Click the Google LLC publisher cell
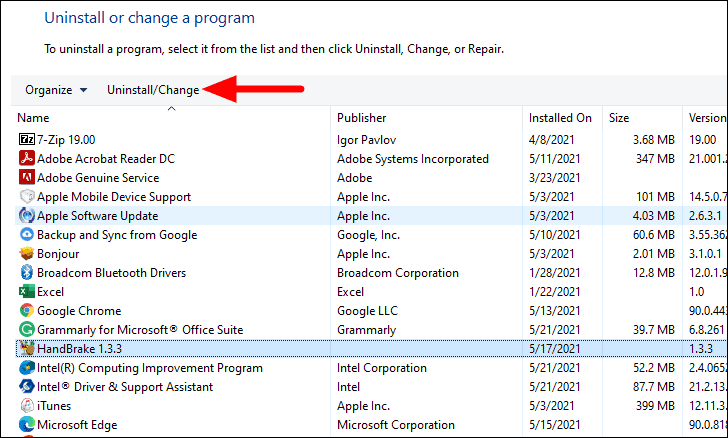Screen dimensions: 728x438 click(367, 311)
